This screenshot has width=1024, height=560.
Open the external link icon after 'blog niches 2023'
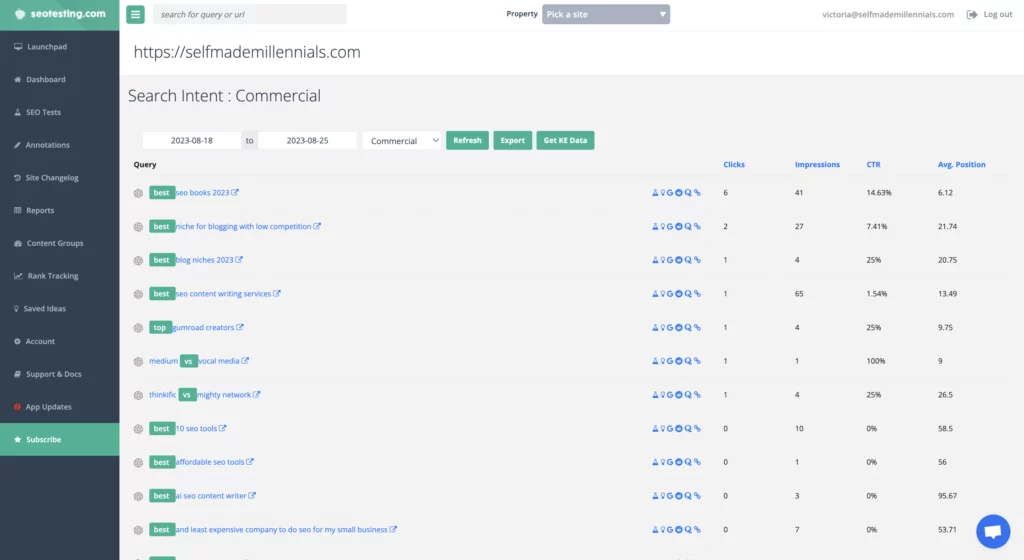point(239,260)
